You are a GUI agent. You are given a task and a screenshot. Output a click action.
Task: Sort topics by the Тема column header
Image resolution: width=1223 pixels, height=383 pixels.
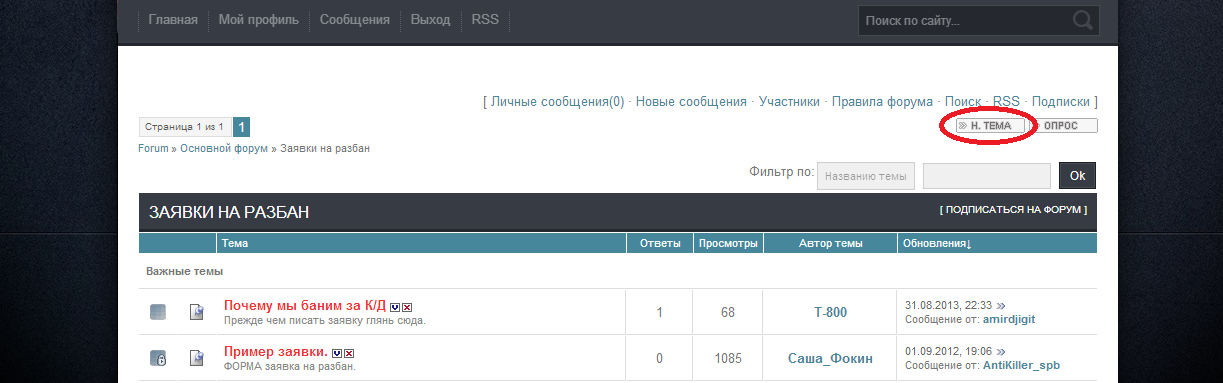click(x=235, y=243)
